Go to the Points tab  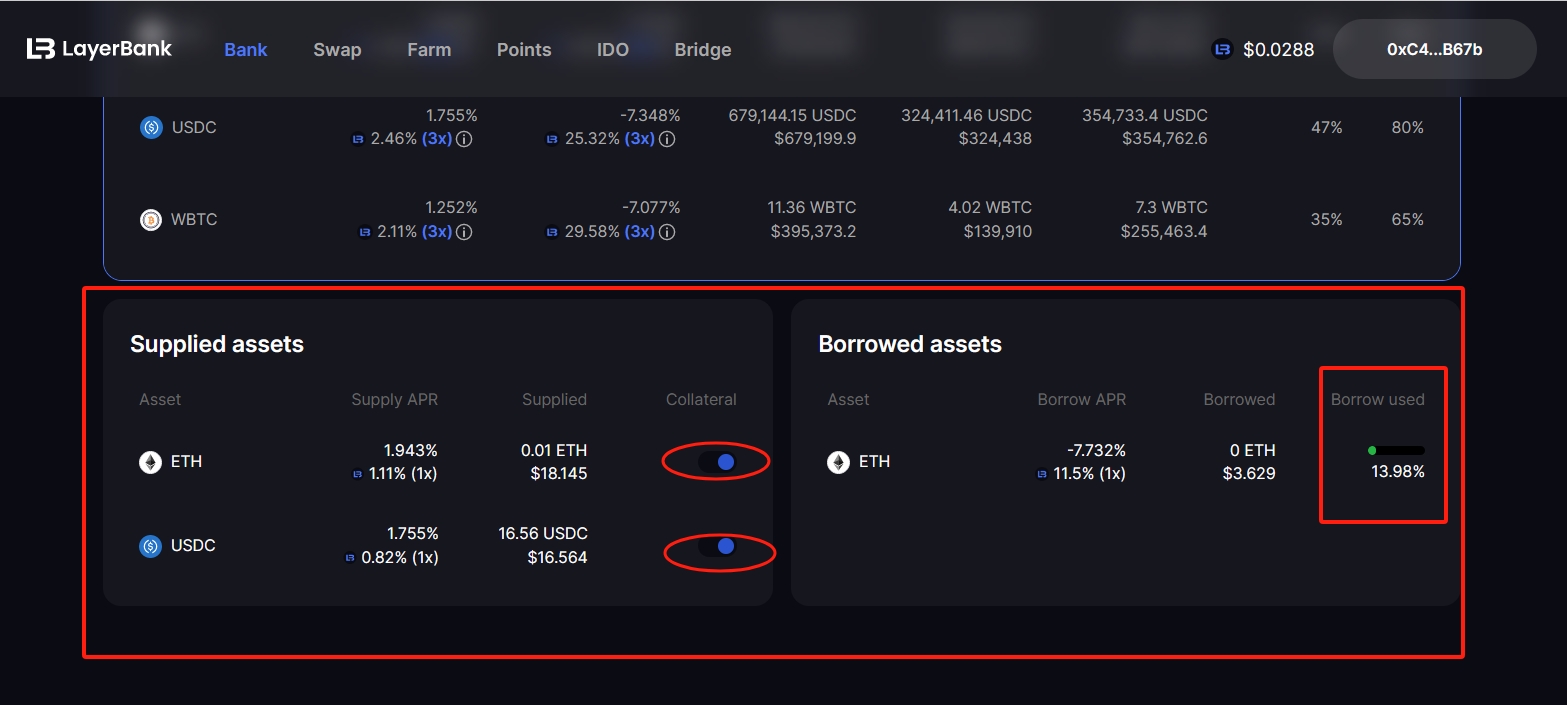524,50
